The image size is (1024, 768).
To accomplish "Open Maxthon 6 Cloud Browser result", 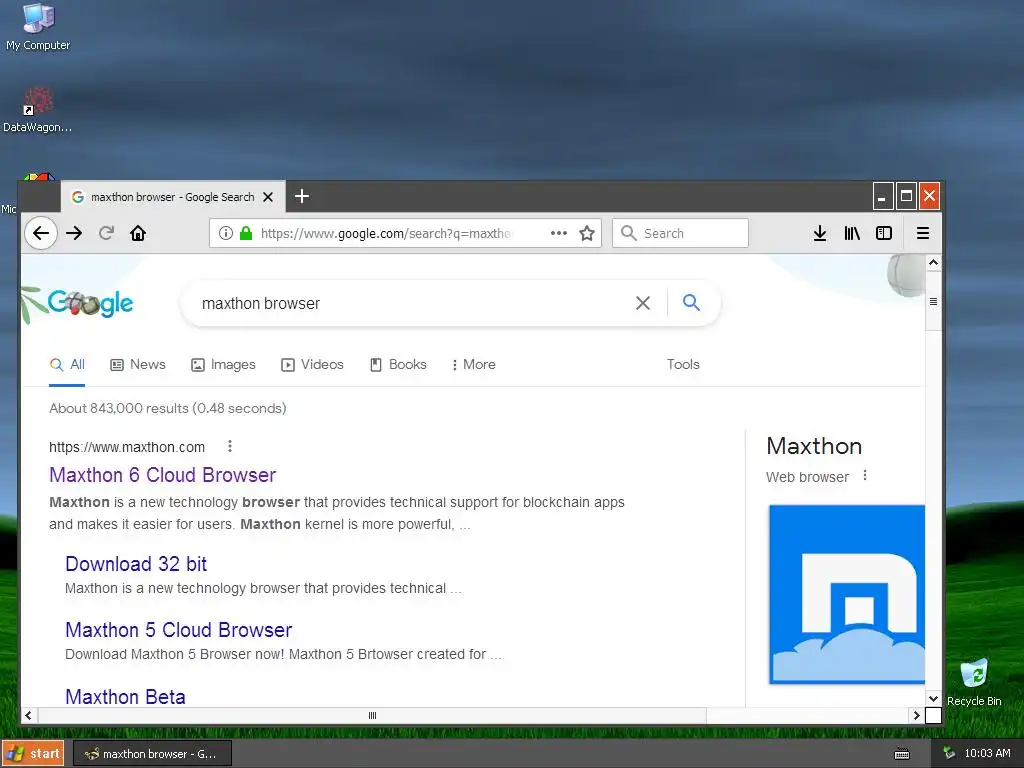I will click(163, 475).
